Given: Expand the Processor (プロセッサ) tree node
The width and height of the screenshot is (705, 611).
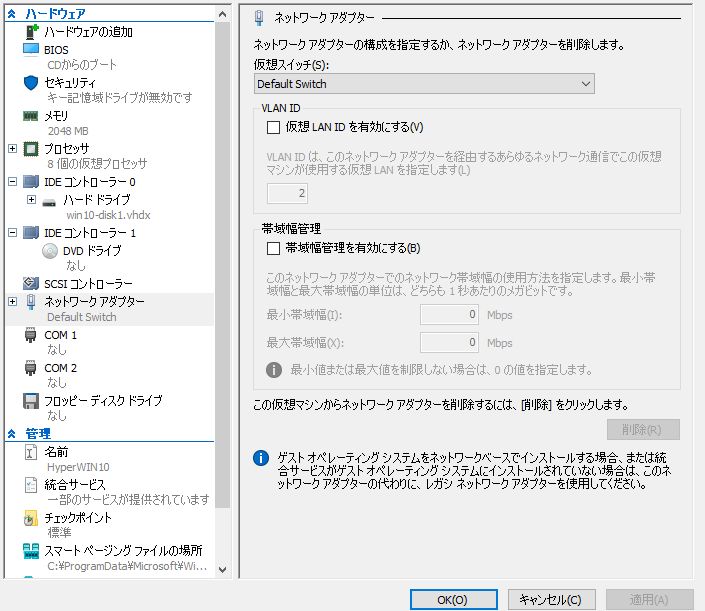Looking at the screenshot, I should pyautogui.click(x=13, y=148).
